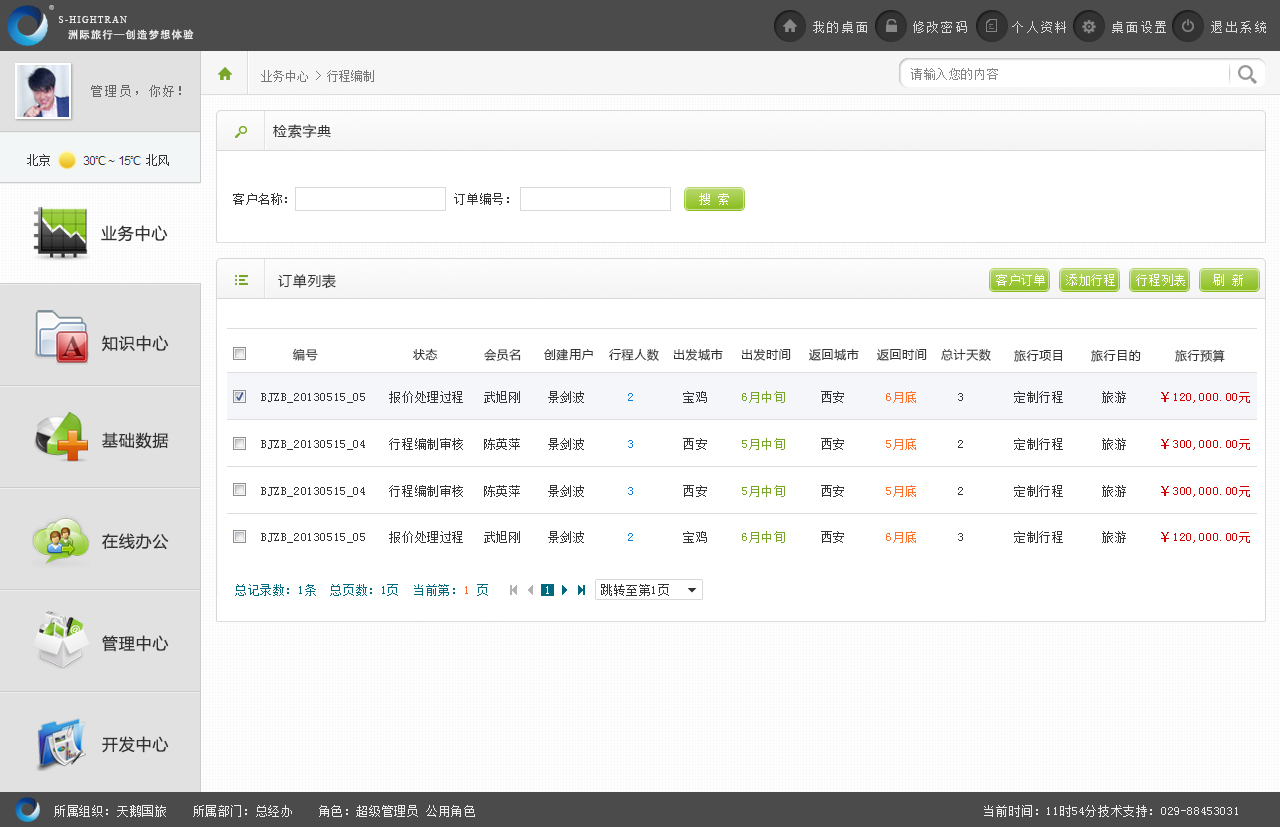Click the magnifier icon in top search box
The height and width of the screenshot is (827, 1280).
tap(1247, 74)
